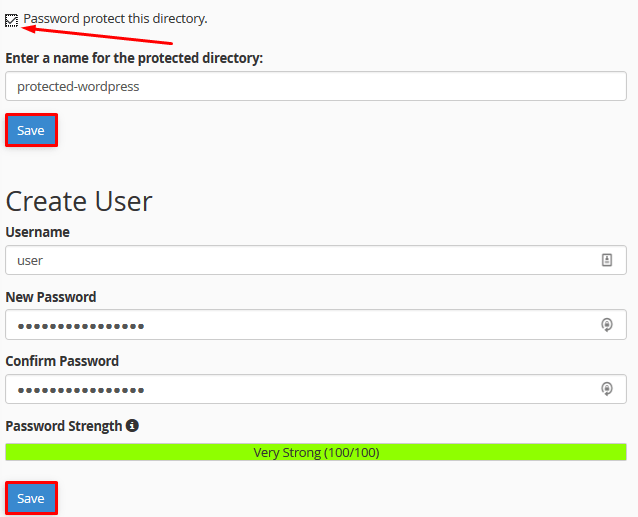Click the Password Strength label text
Viewport: 638px width, 517px height.
[x=63, y=425]
